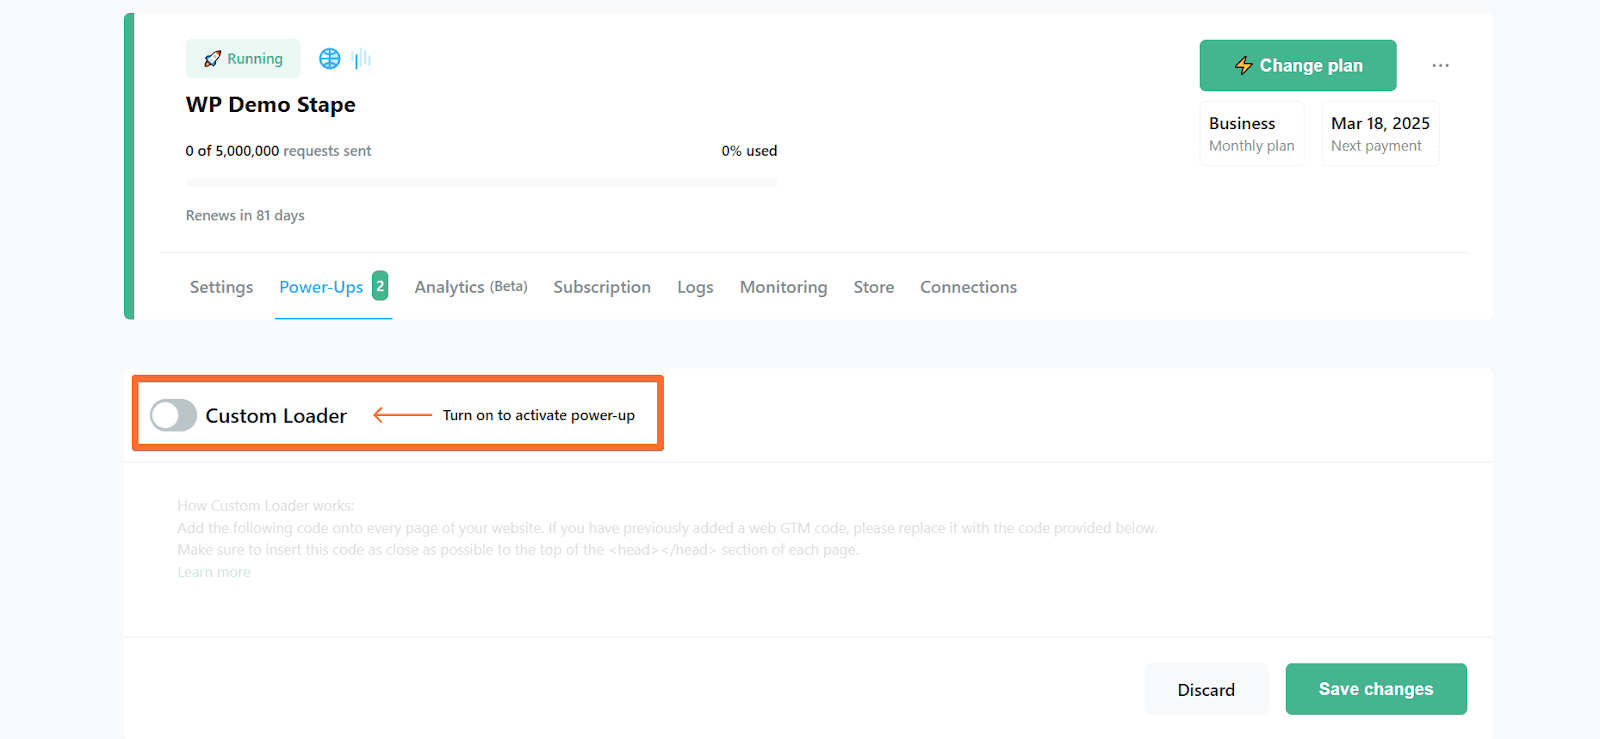Enable the Custom Loader toggle
Image resolution: width=1600 pixels, height=739 pixels.
[x=173, y=415]
